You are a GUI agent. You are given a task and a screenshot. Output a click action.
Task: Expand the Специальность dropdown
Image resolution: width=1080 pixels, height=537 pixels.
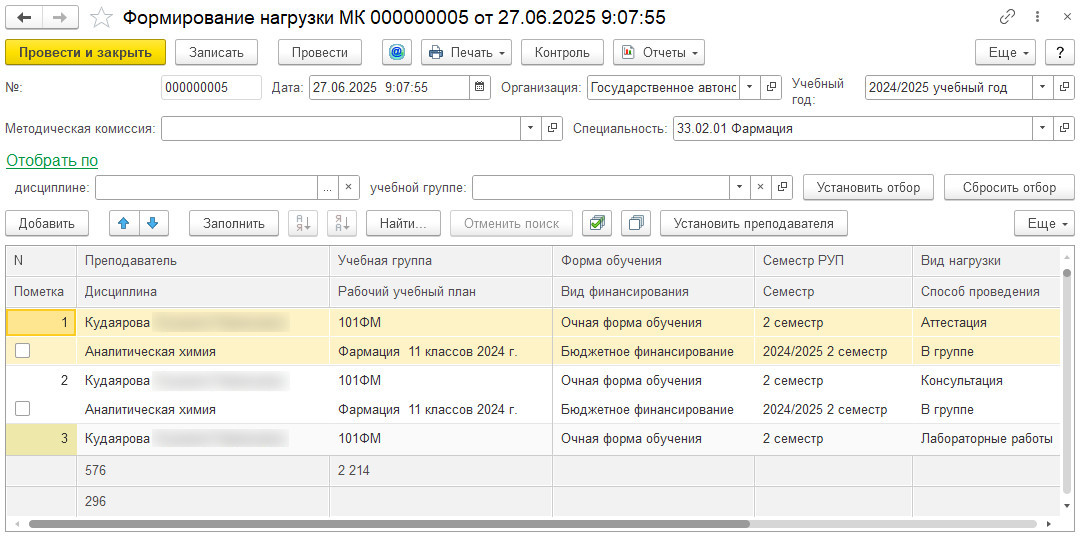click(x=1042, y=129)
